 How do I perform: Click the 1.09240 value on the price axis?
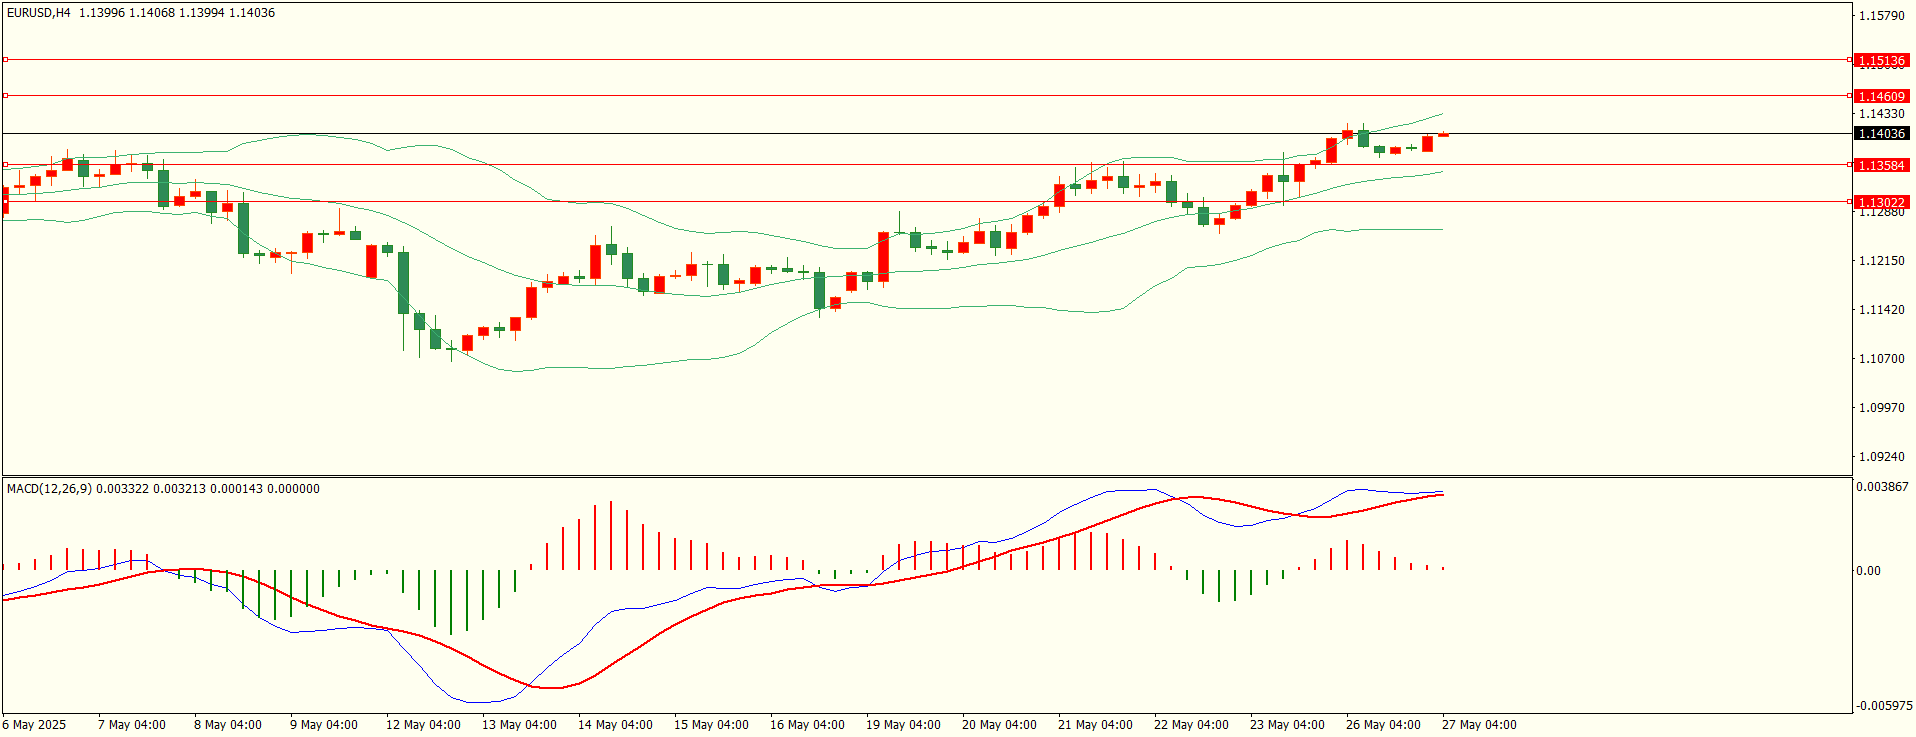pyautogui.click(x=1881, y=457)
